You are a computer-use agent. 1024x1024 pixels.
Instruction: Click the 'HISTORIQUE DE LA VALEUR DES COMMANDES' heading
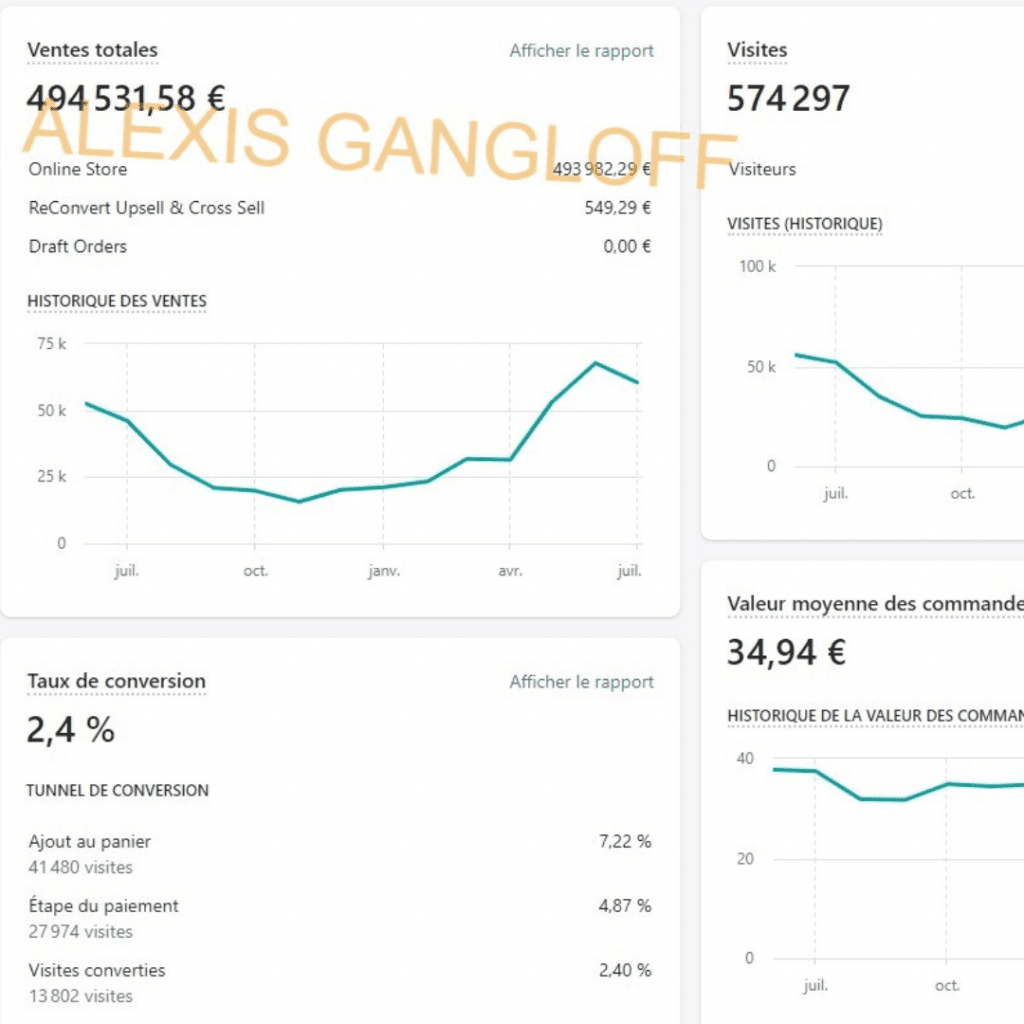pos(875,716)
